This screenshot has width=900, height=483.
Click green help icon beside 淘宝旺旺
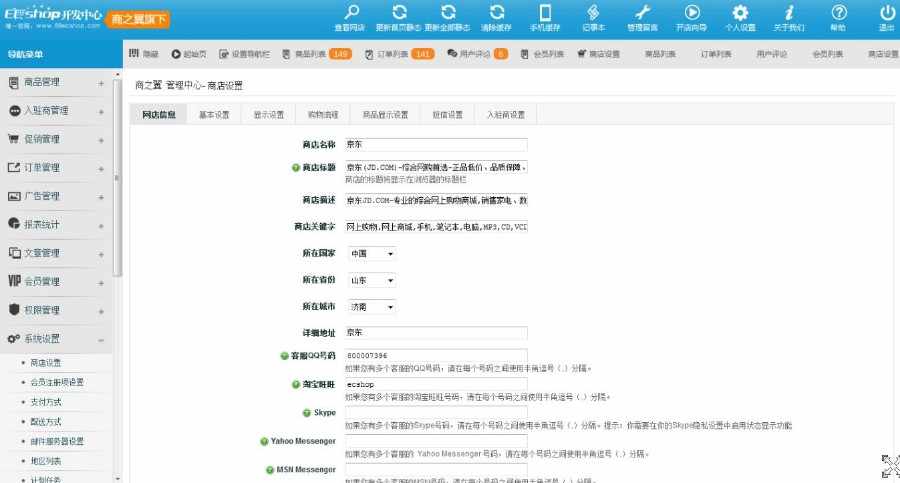pyautogui.click(x=296, y=384)
